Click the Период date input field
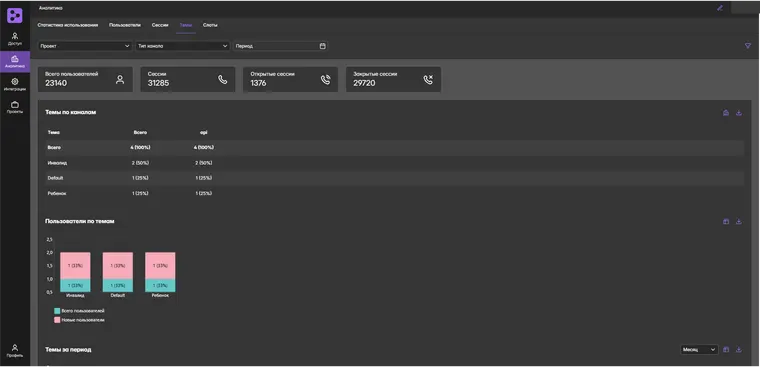Viewport: 760px width, 367px height. [280, 46]
